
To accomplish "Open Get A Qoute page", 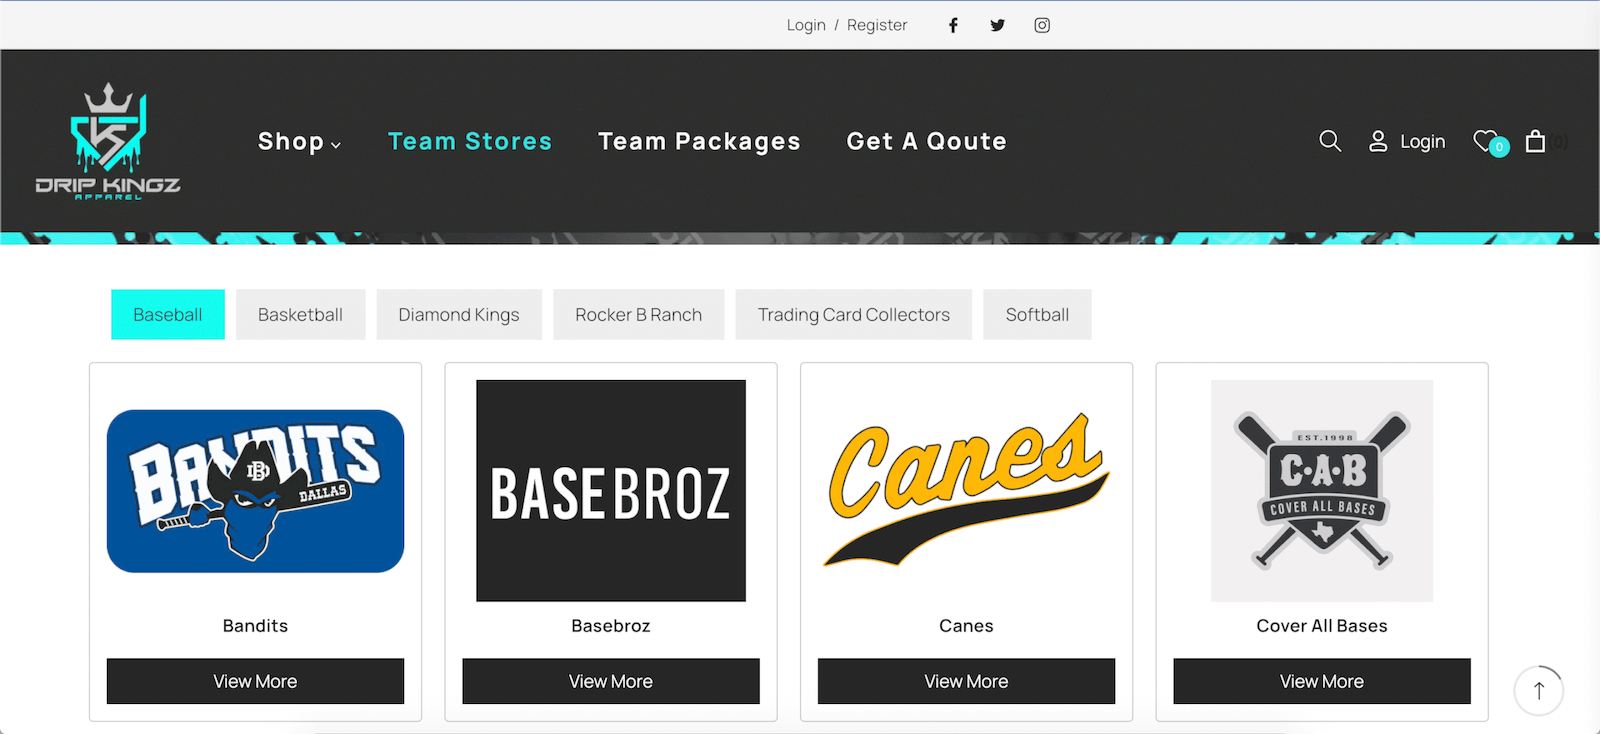I will click(x=926, y=141).
